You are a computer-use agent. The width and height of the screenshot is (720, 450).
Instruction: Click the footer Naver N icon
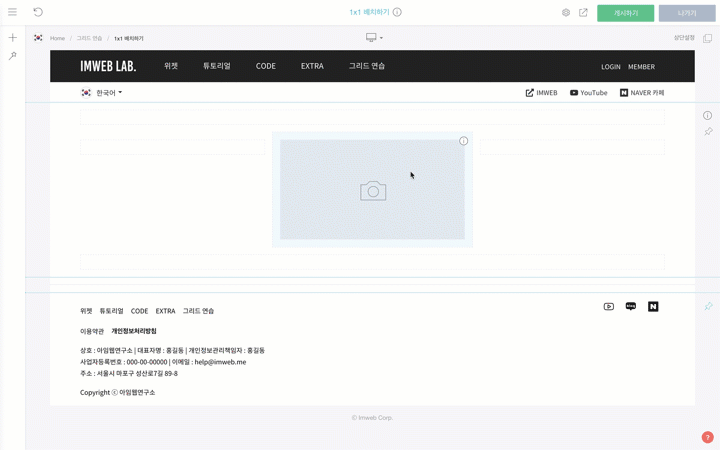coord(653,306)
